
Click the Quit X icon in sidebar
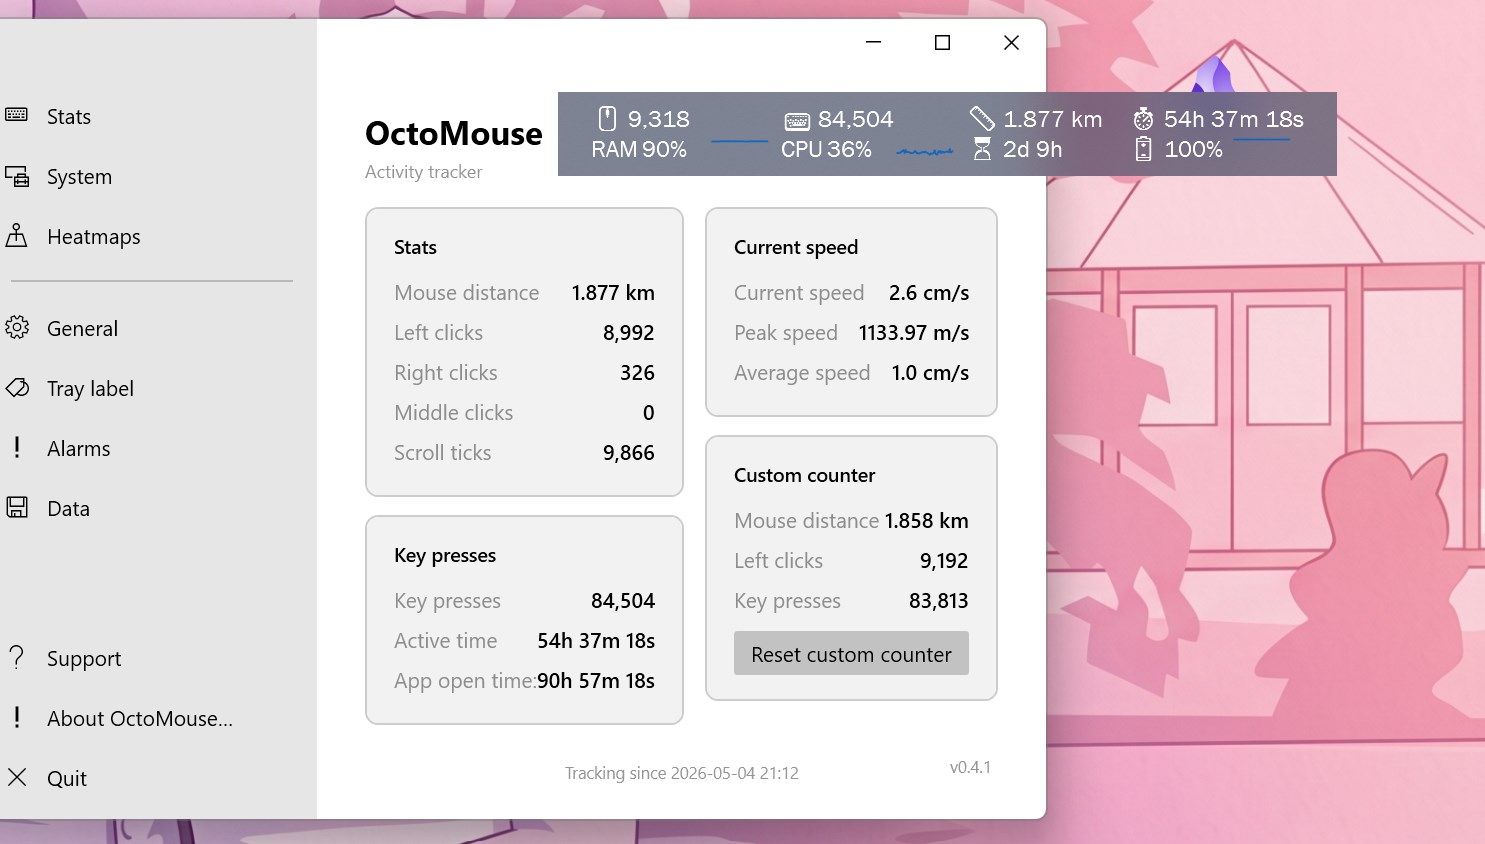pos(17,777)
